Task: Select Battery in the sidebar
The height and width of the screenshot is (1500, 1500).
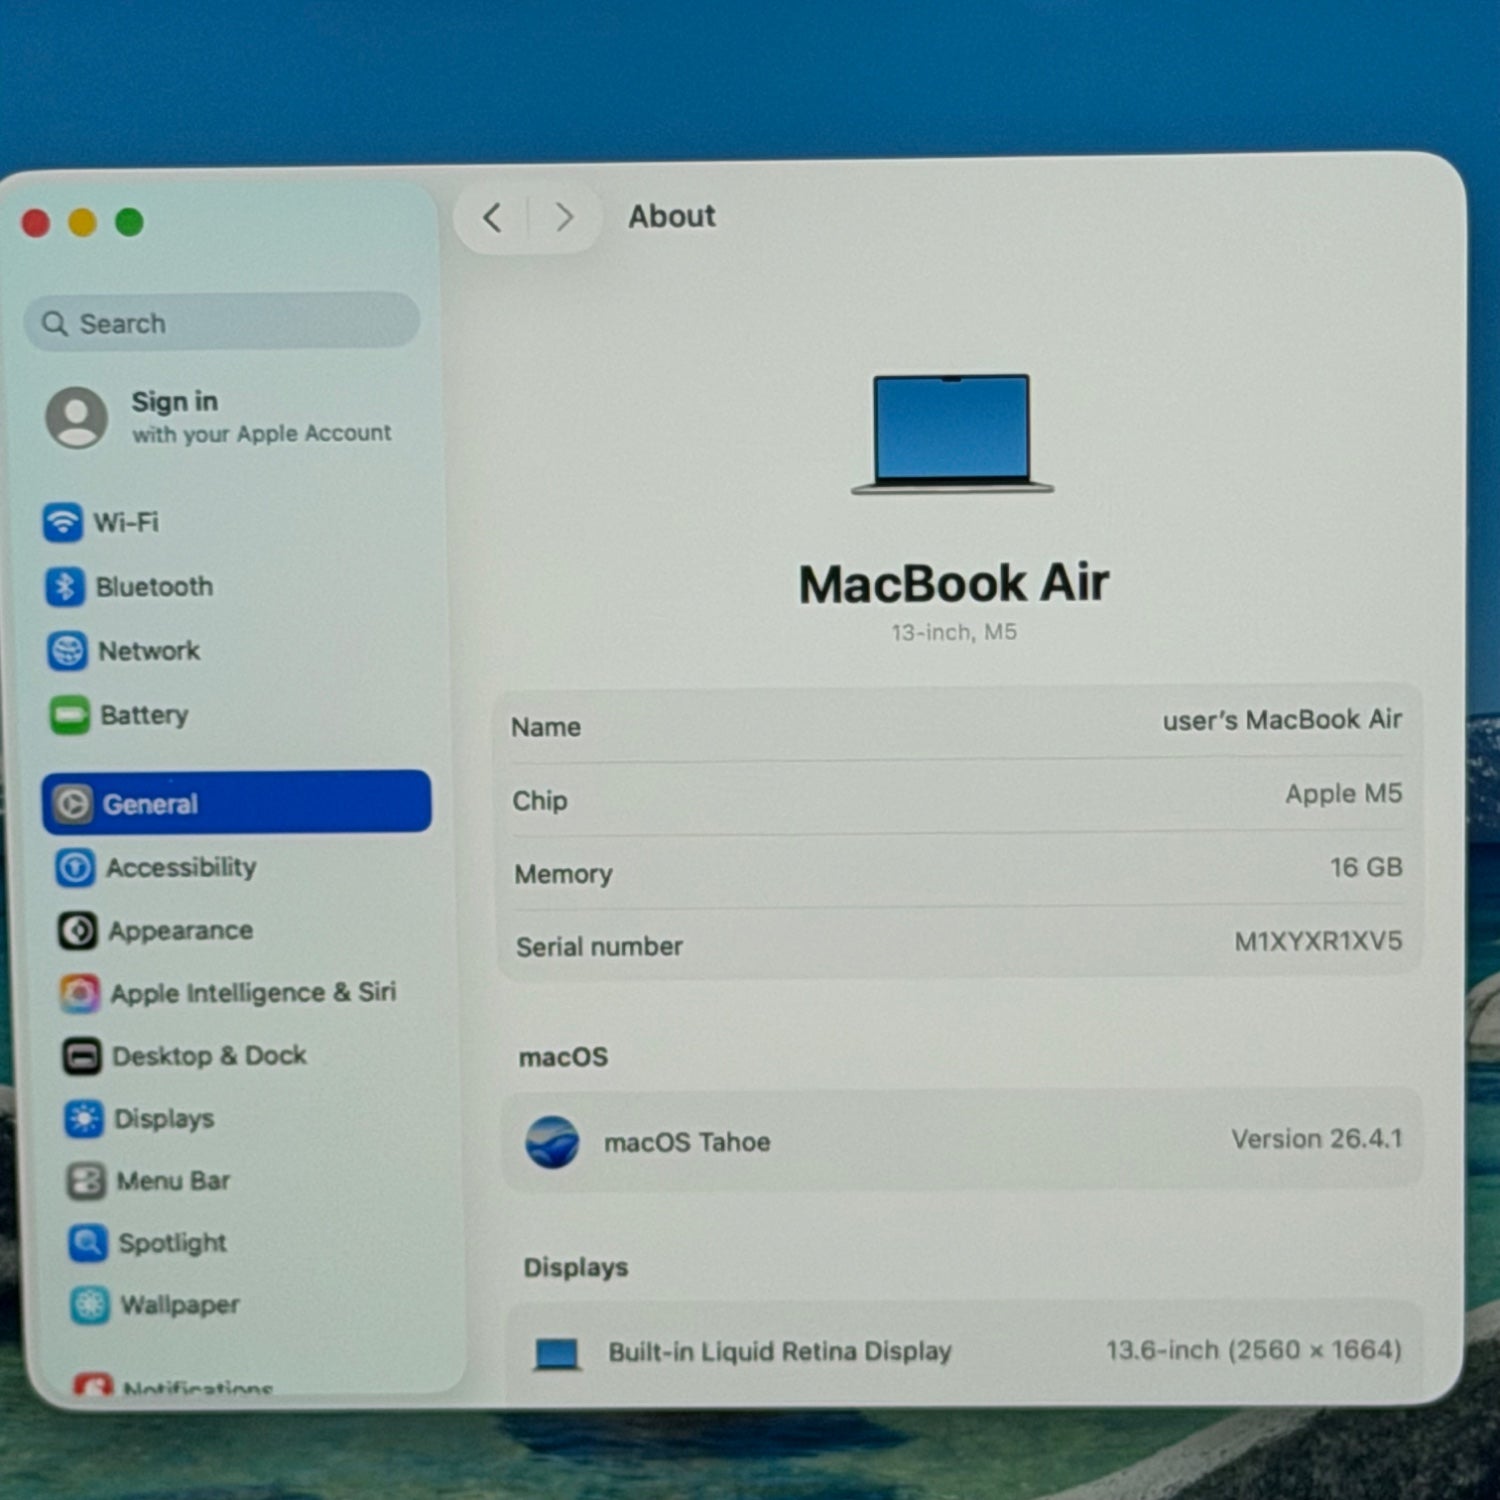Action: coord(236,715)
